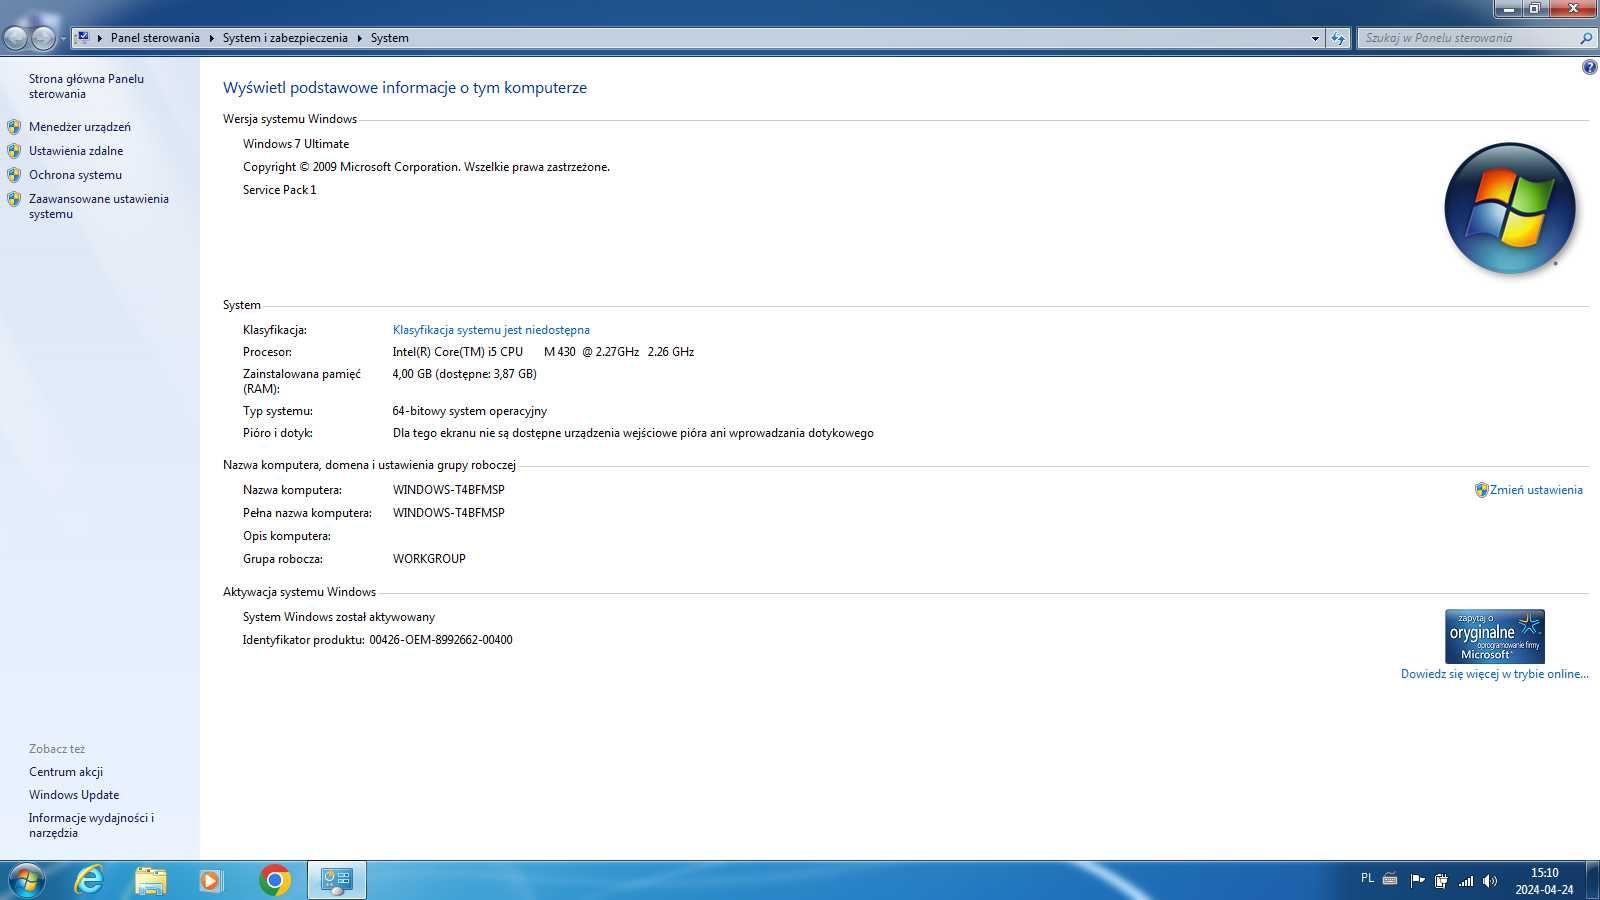Click the shield icon beside Zaawansowane ustawienia

point(14,199)
